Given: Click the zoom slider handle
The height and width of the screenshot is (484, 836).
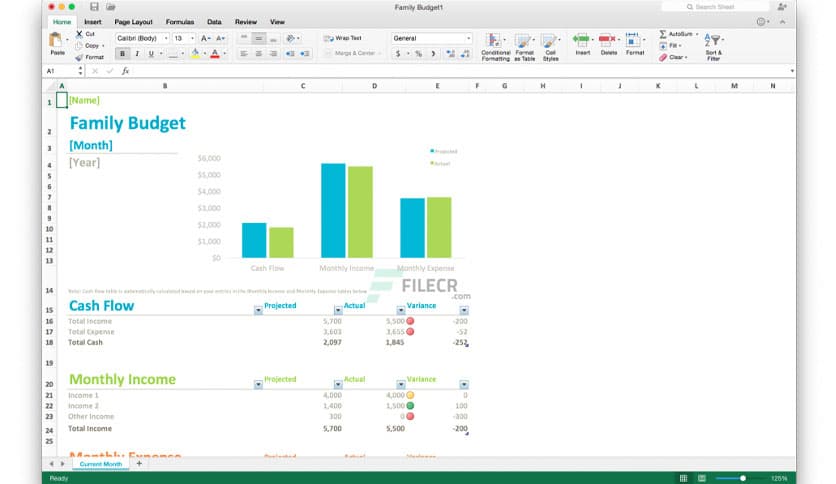Looking at the screenshot, I should click(743, 478).
